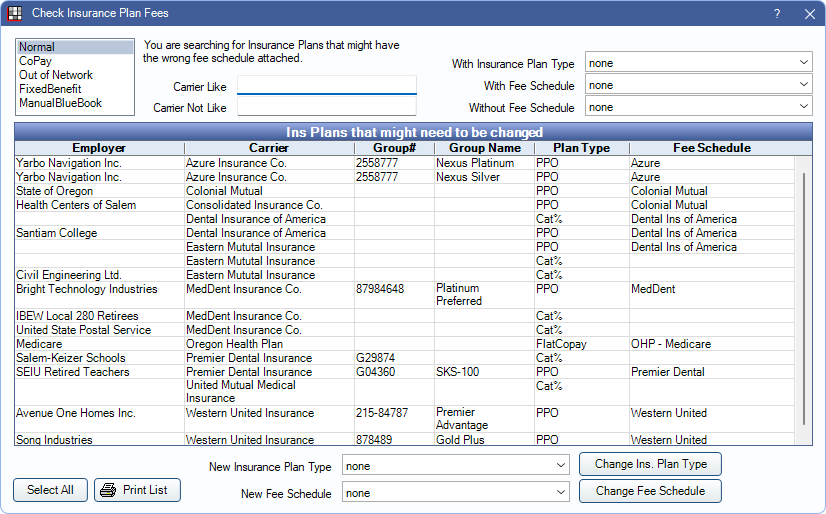Open New Insurance Plan Type dropdown

coord(455,466)
